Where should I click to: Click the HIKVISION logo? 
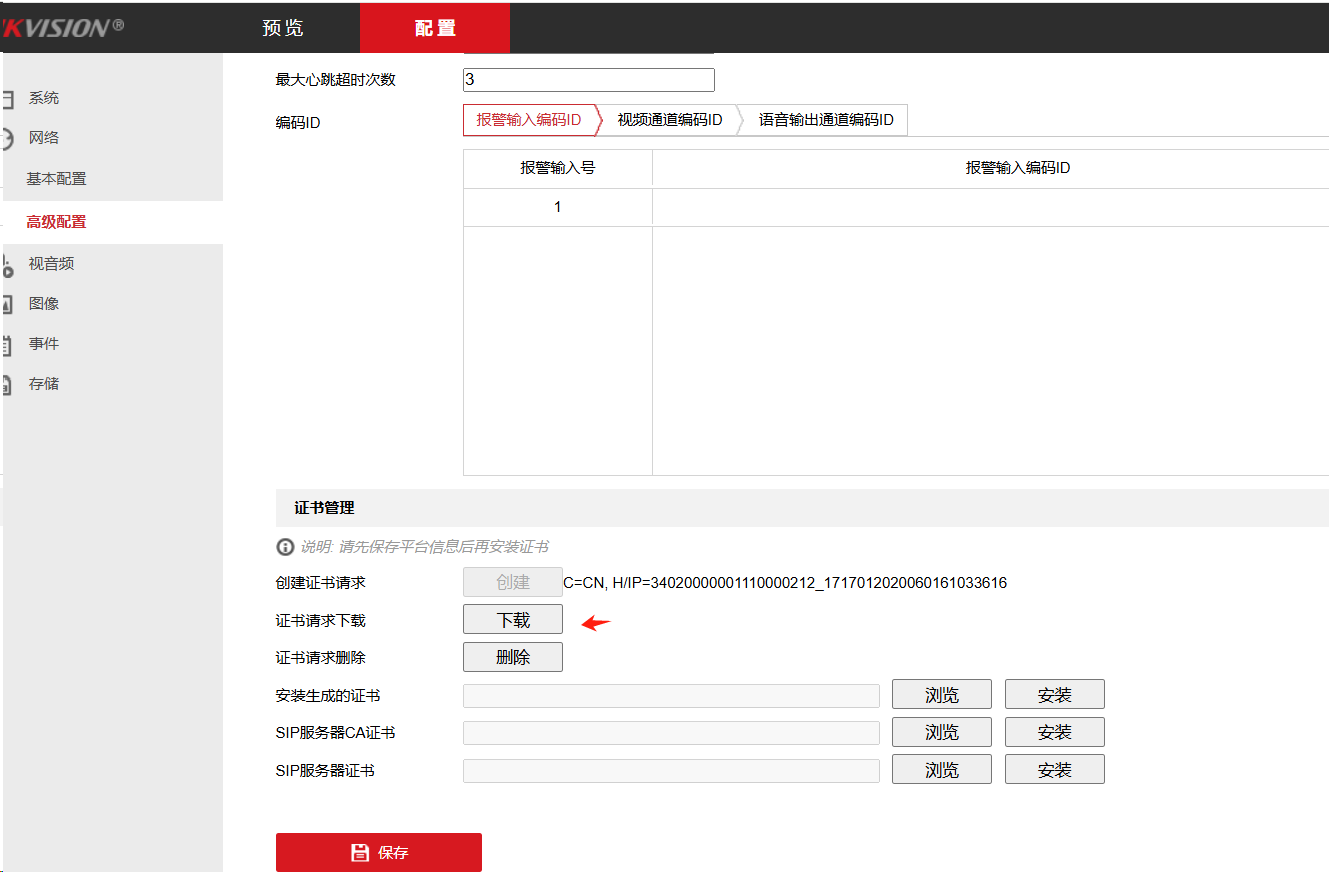click(60, 27)
